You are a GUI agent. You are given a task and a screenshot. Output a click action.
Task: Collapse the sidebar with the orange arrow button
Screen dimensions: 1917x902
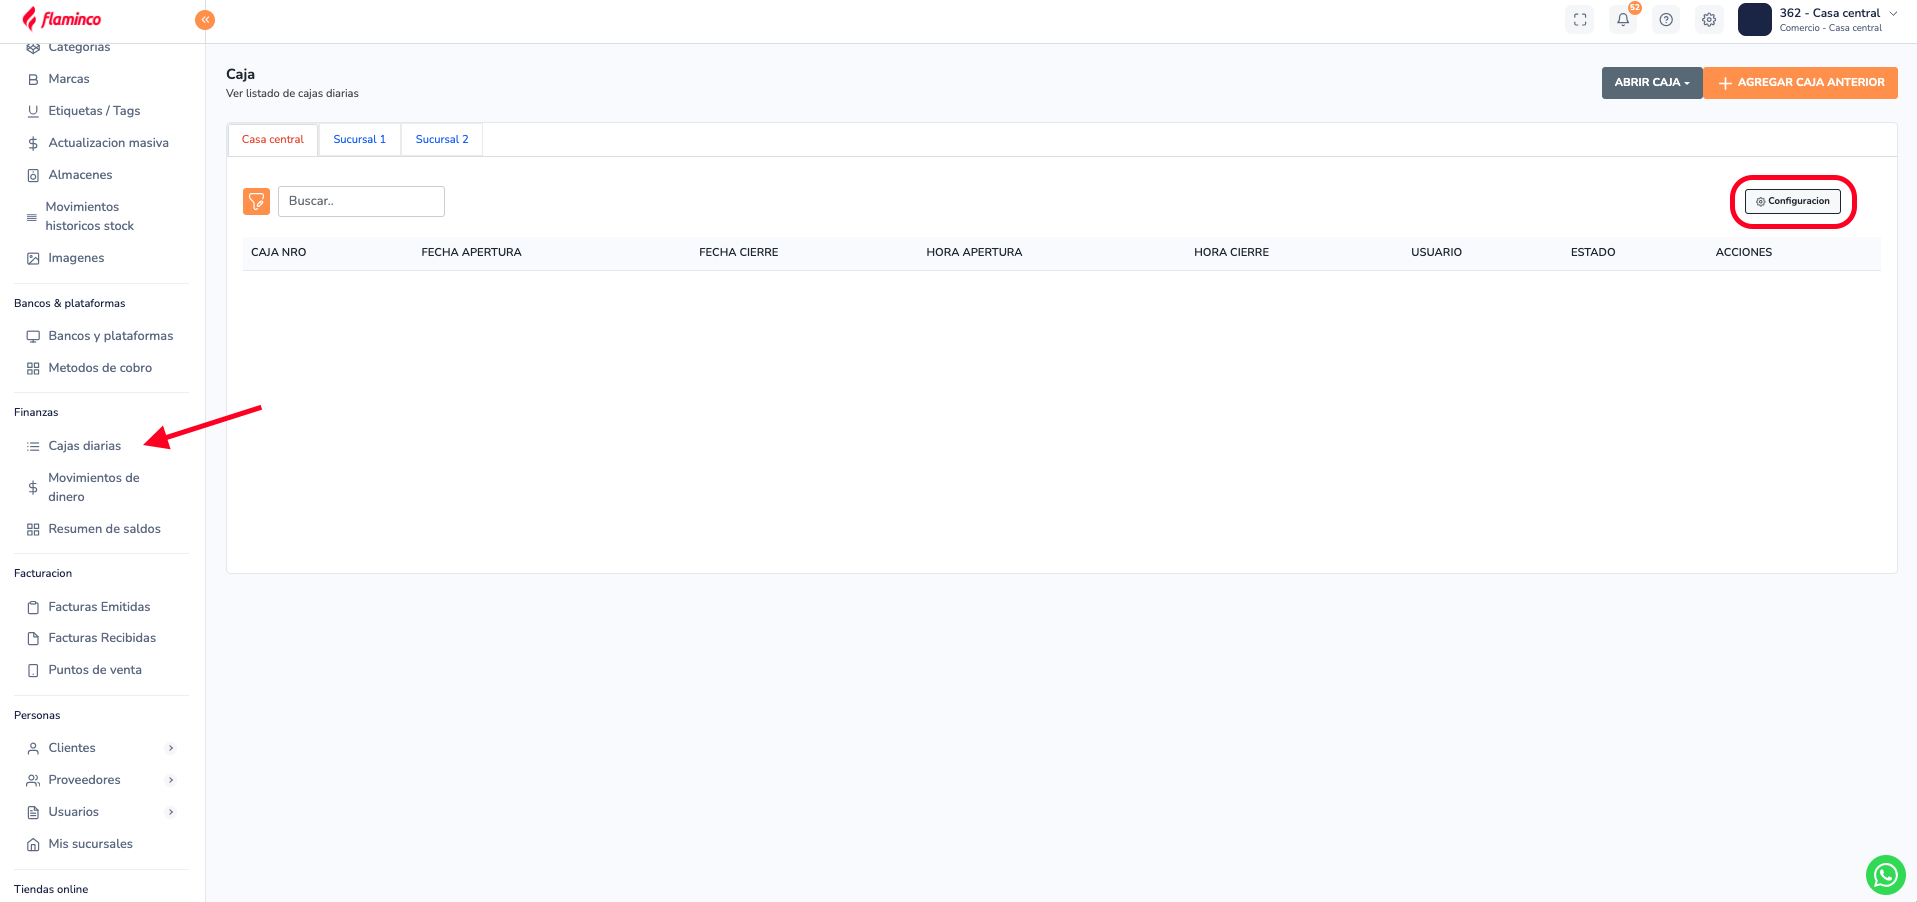coord(205,20)
